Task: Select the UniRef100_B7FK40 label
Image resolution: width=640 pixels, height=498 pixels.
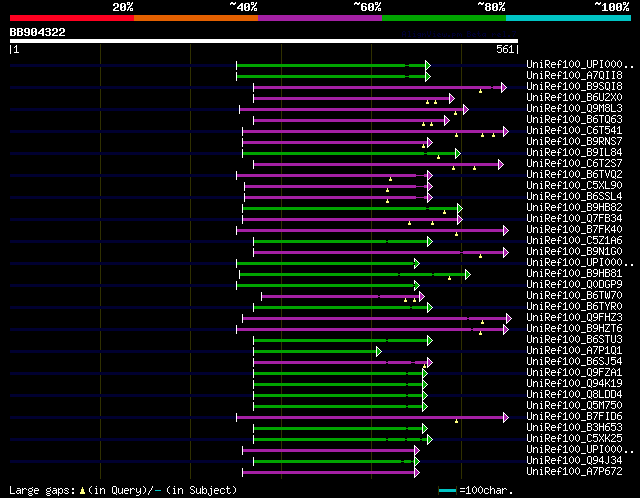Action: (574, 230)
